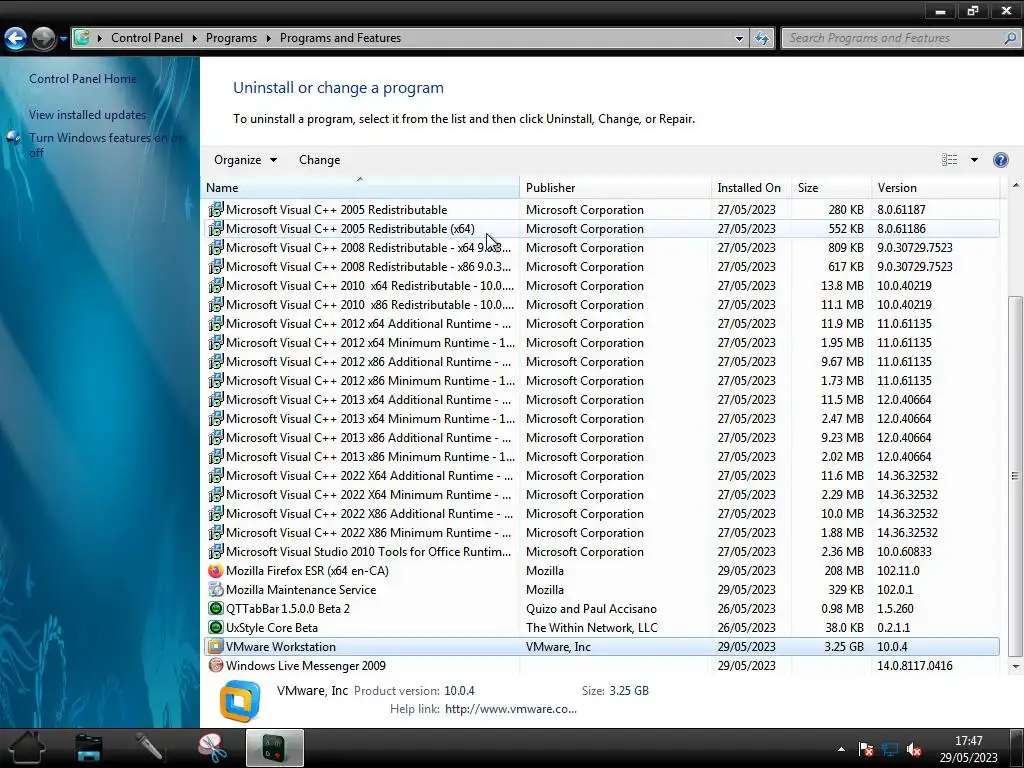1024x768 pixels.
Task: Select Microsoft Visual C++ 2013 x64 Additional Runtime
Action: pos(369,400)
